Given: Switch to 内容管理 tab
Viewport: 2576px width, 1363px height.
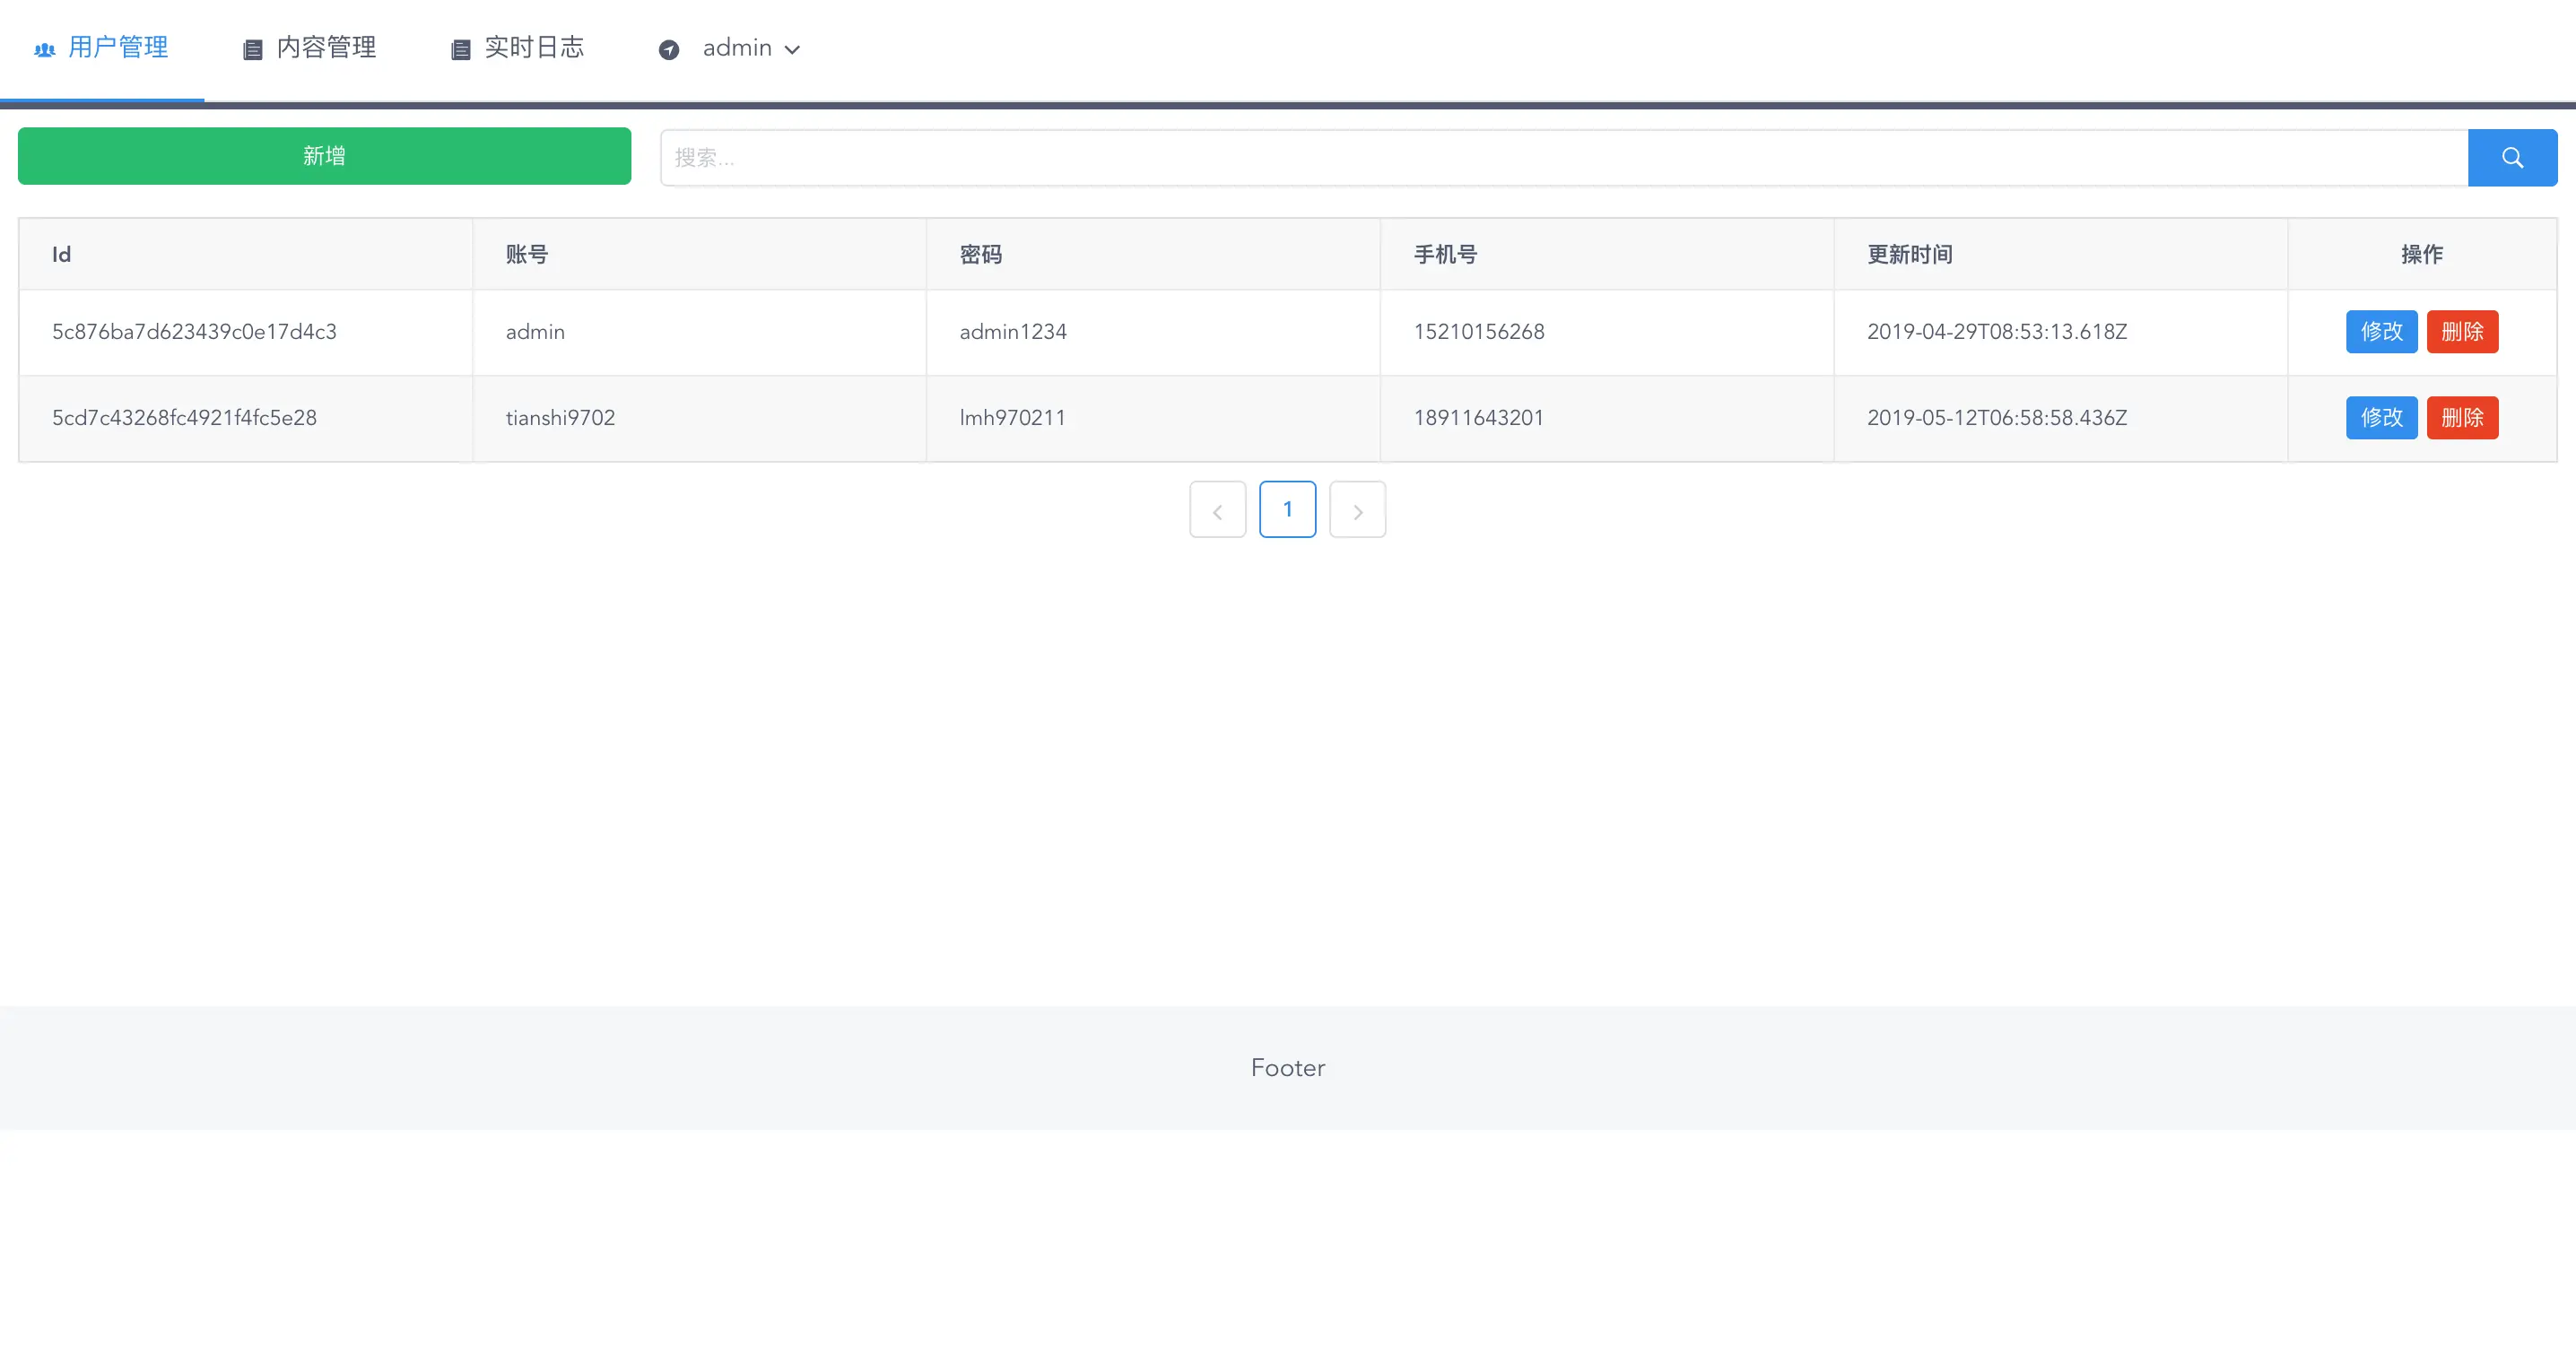Looking at the screenshot, I should 326,47.
